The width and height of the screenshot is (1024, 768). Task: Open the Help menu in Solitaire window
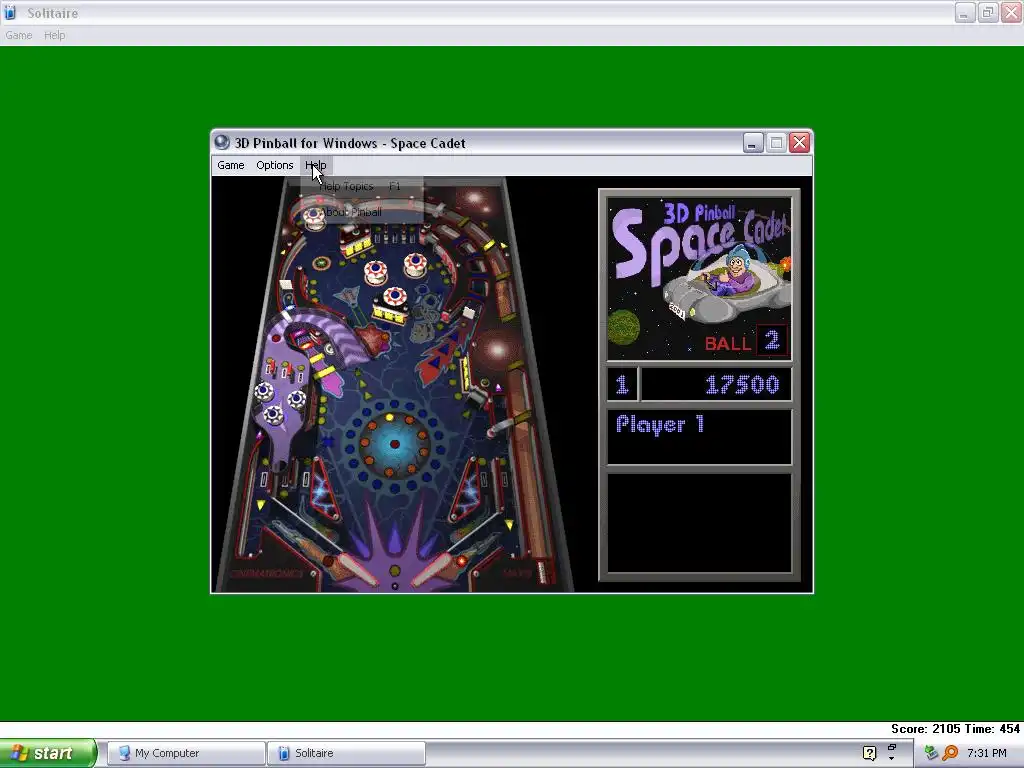click(54, 35)
